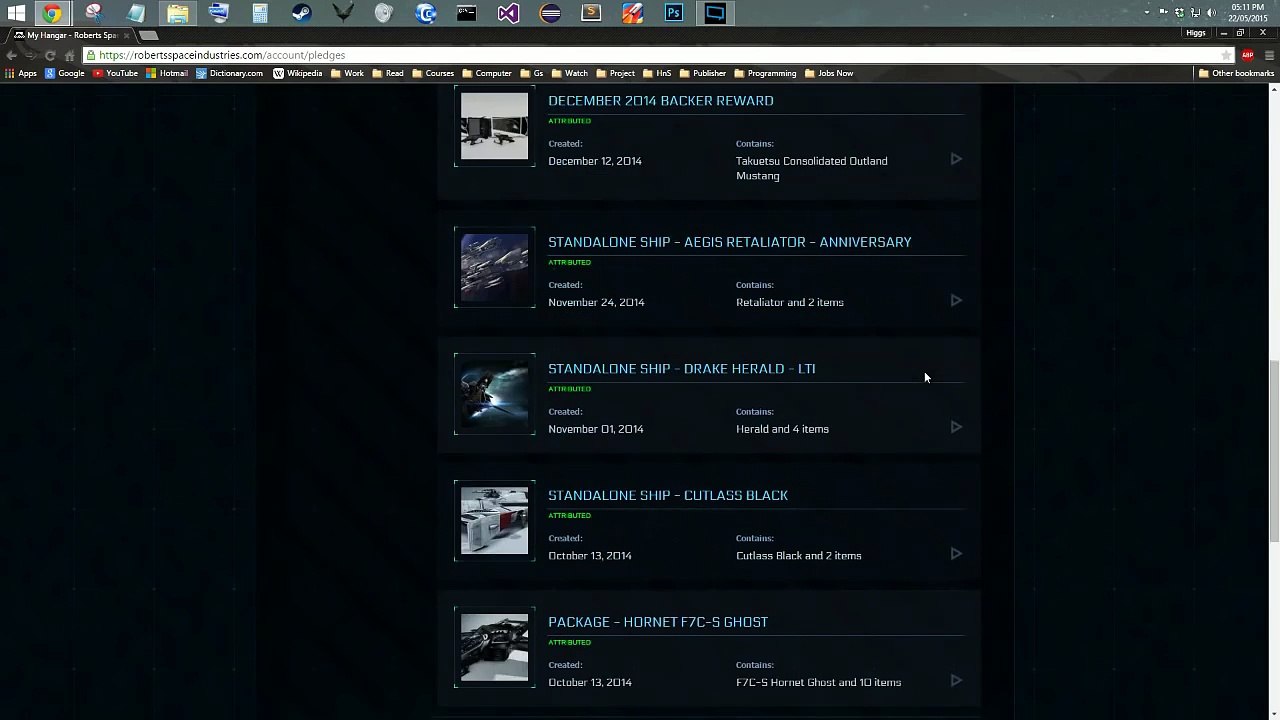The width and height of the screenshot is (1280, 720).
Task: Launch Steam from the taskbar
Action: coord(301,13)
